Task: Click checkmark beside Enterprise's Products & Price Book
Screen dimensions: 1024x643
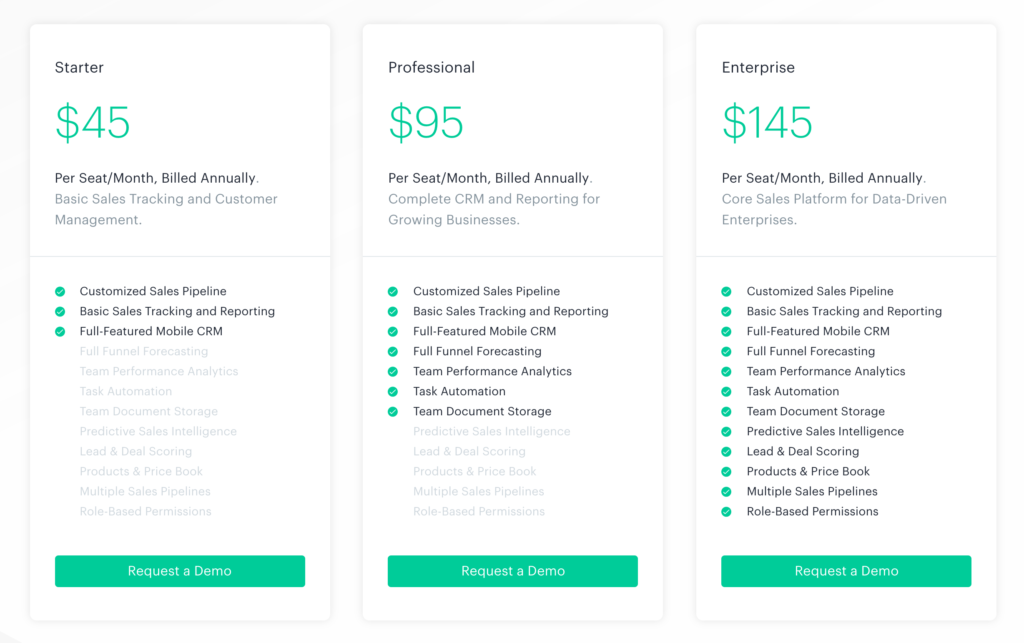Action: click(726, 472)
